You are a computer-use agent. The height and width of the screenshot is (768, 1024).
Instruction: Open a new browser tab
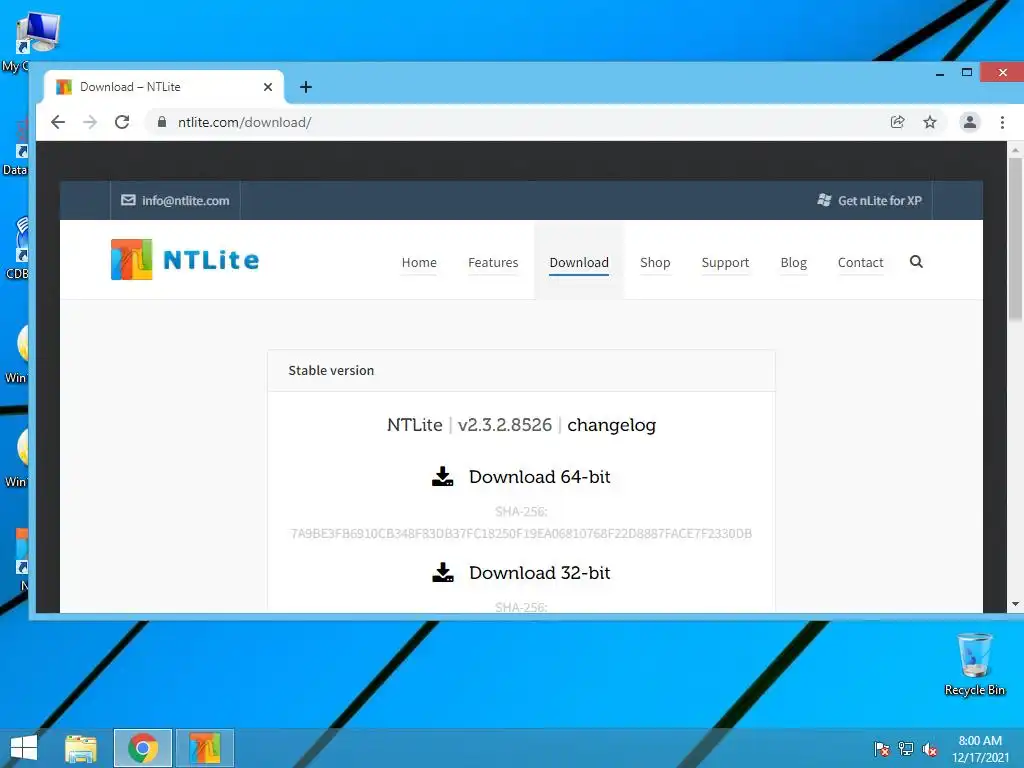tap(306, 87)
